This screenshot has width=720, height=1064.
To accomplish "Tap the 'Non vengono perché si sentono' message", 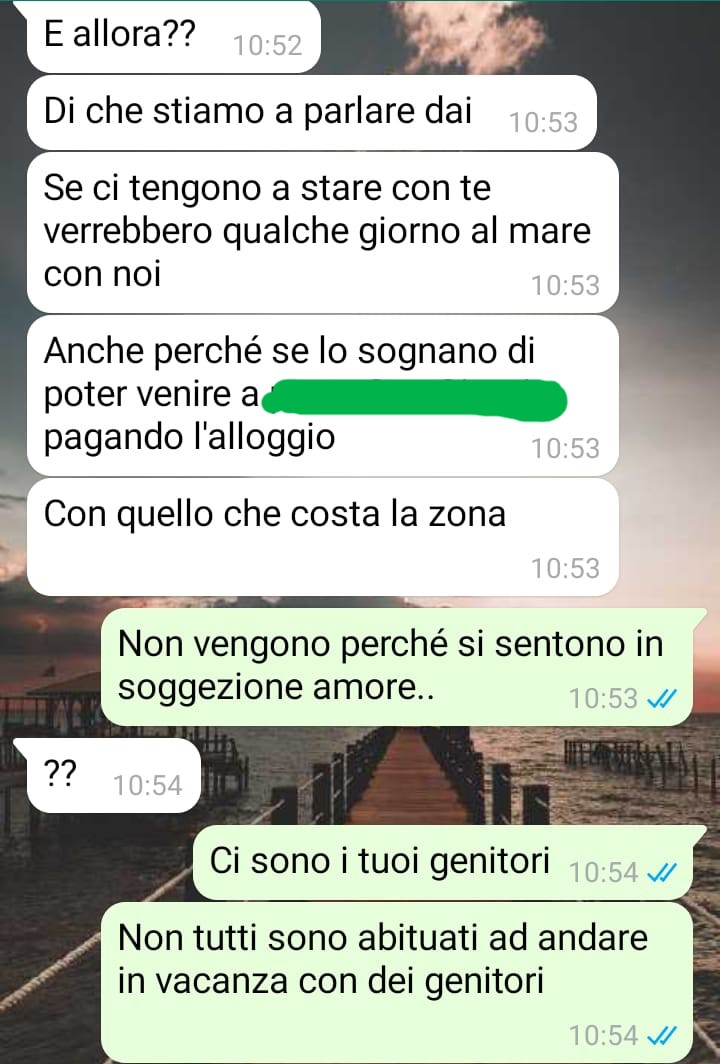I will 396,666.
